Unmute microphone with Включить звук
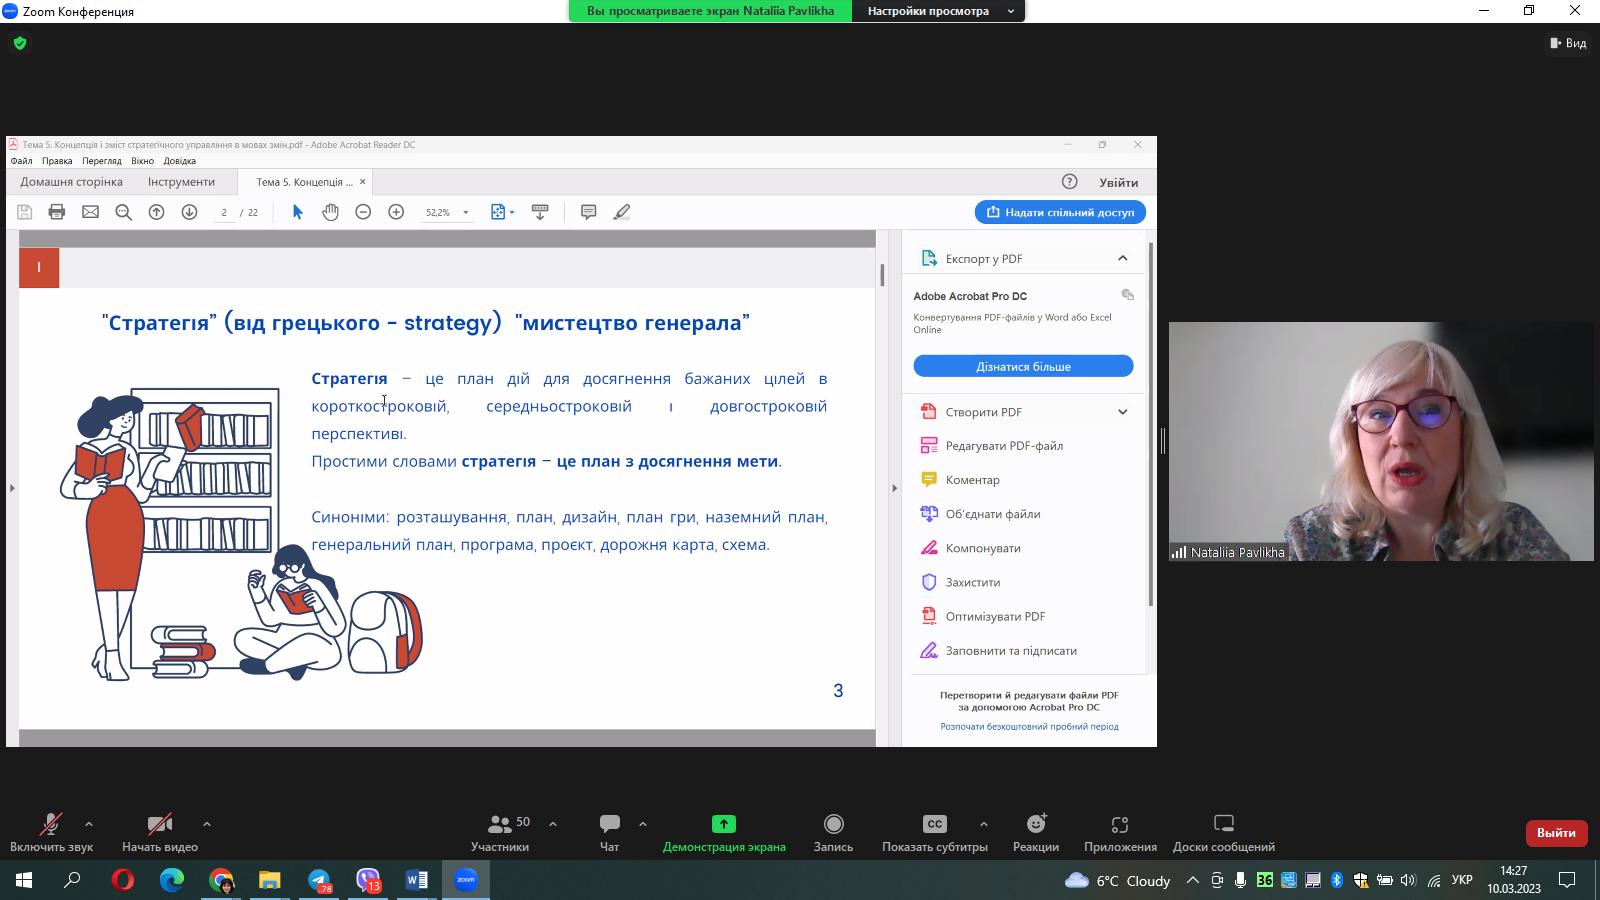The width and height of the screenshot is (1600, 900). coord(51,832)
